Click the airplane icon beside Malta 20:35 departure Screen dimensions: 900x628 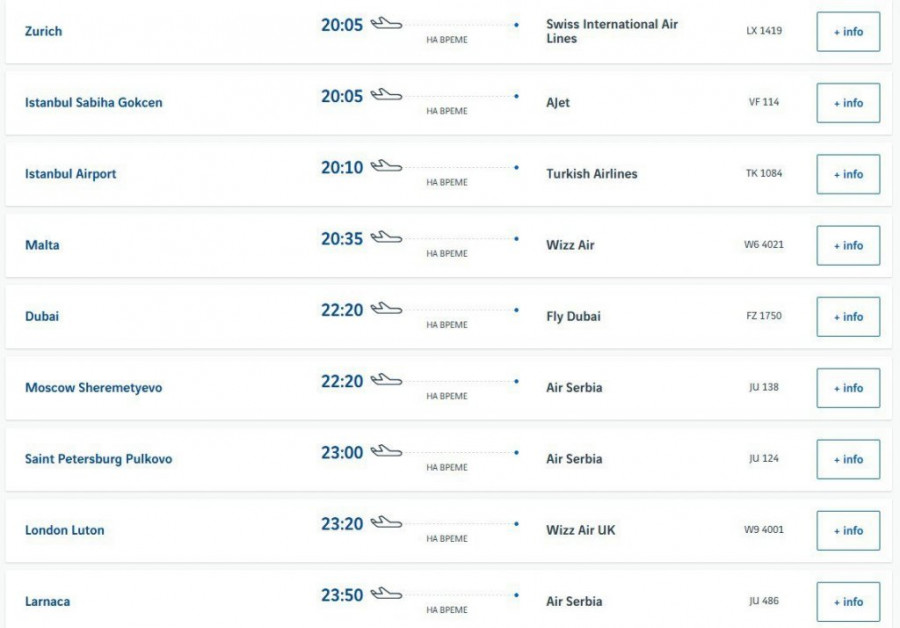(386, 237)
